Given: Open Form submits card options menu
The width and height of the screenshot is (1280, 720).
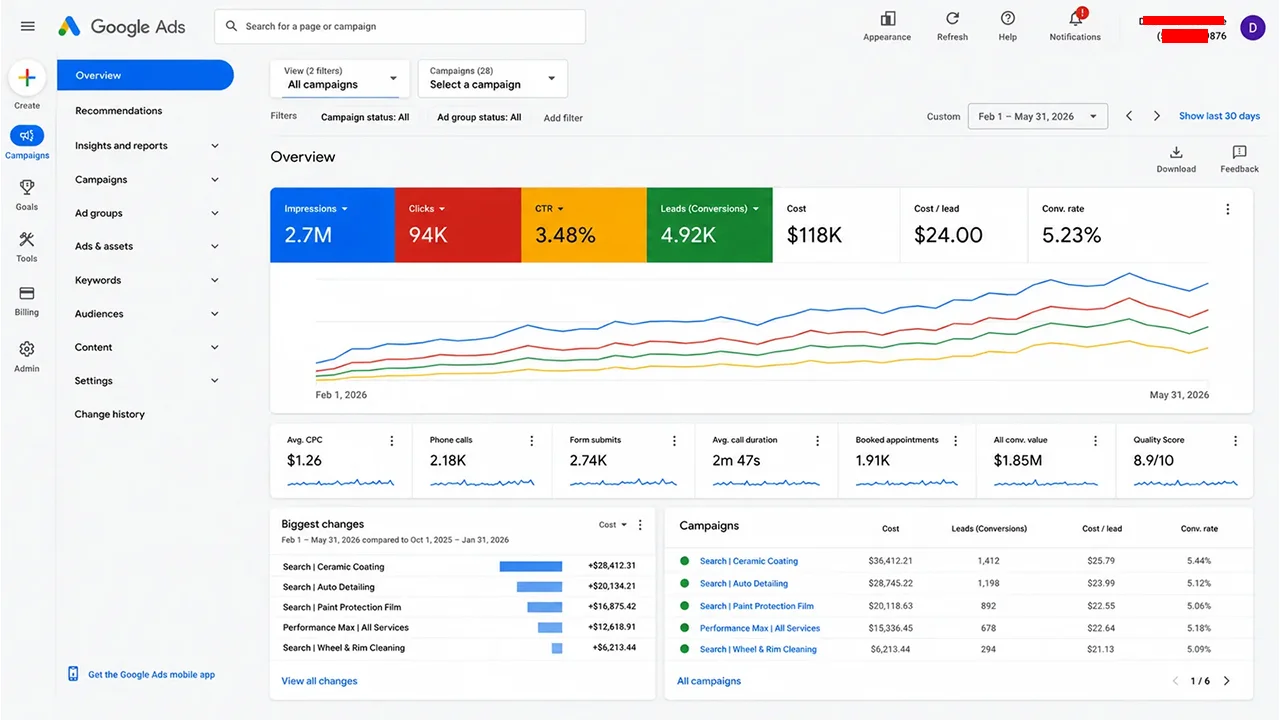Looking at the screenshot, I should [675, 440].
